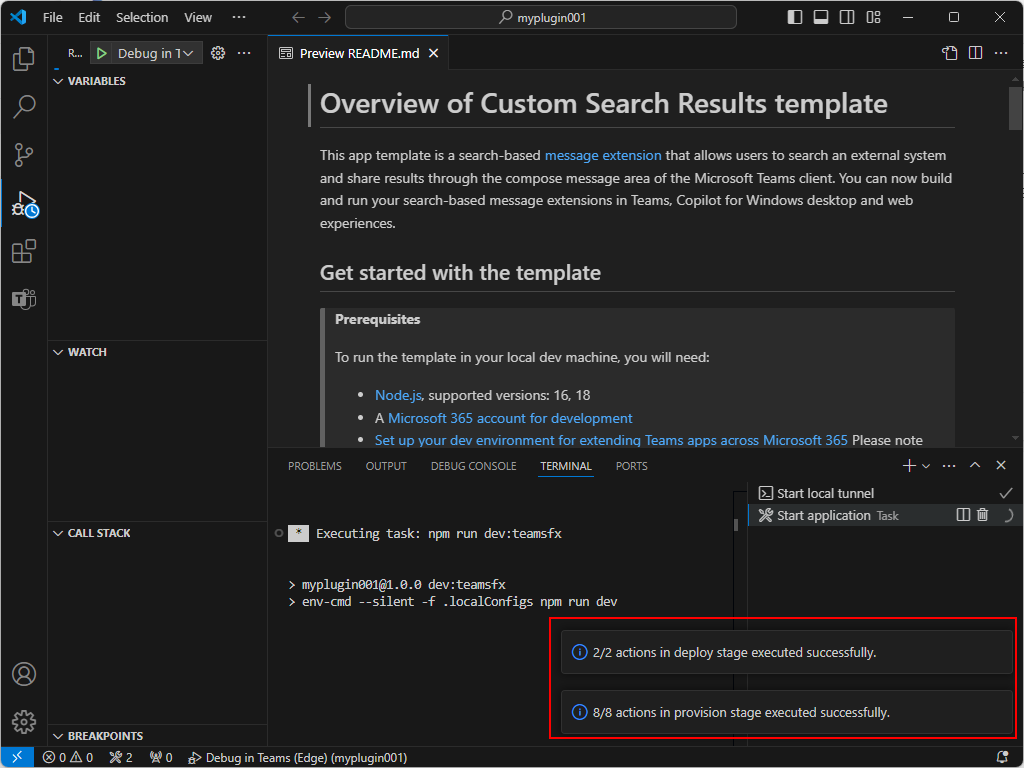The width and height of the screenshot is (1024, 768).
Task: Open the Selection menu
Action: tap(142, 18)
